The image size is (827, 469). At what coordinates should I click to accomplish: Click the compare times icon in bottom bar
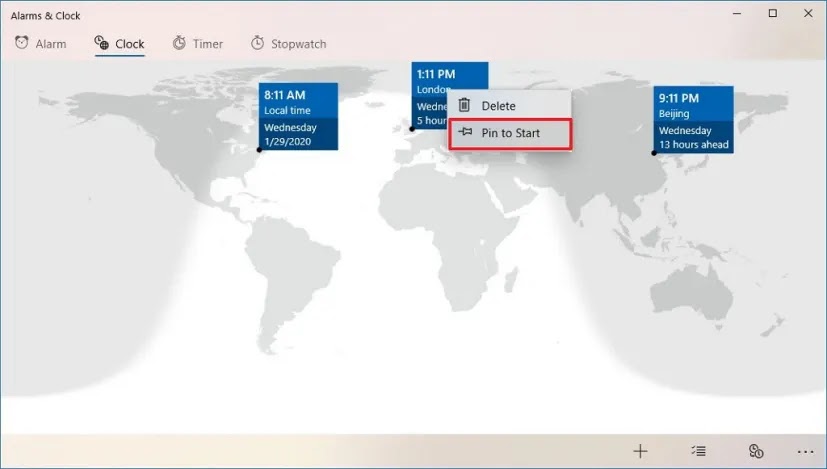coord(756,451)
